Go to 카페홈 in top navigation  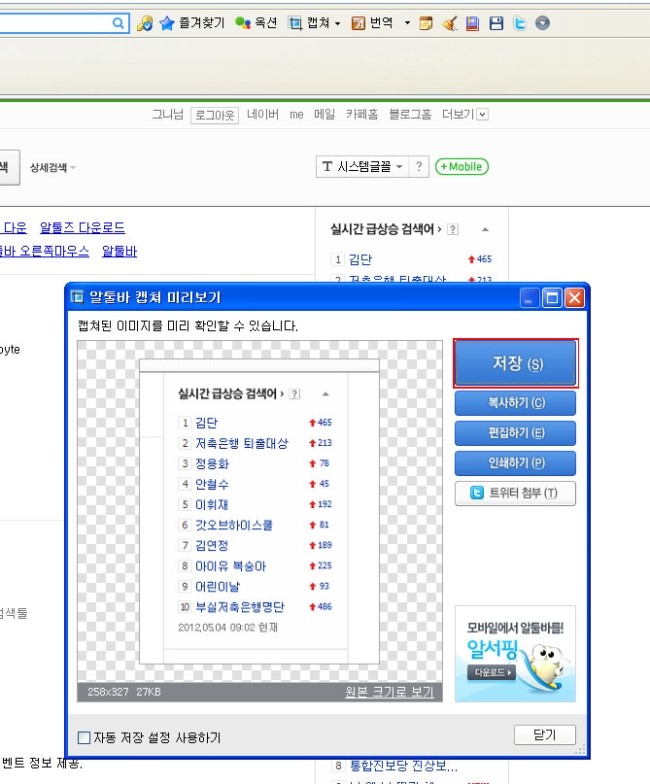[x=362, y=115]
